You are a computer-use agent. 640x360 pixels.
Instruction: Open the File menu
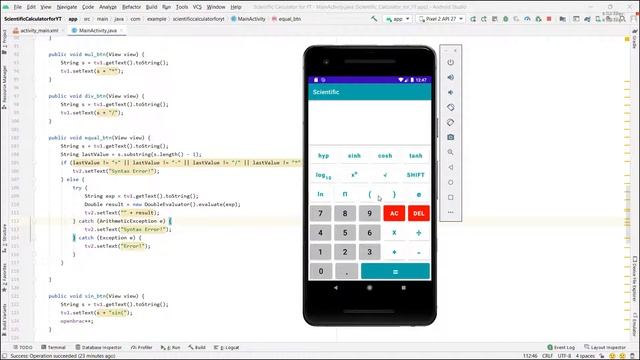click(18, 7)
